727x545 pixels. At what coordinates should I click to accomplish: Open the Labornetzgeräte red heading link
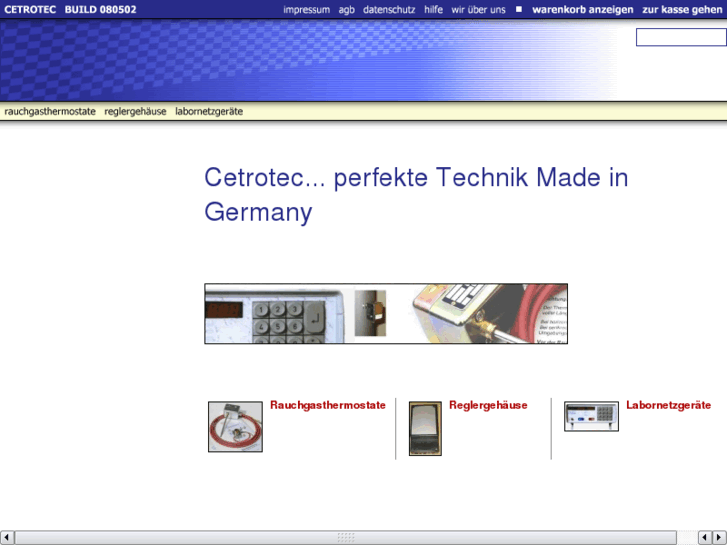(x=669, y=405)
